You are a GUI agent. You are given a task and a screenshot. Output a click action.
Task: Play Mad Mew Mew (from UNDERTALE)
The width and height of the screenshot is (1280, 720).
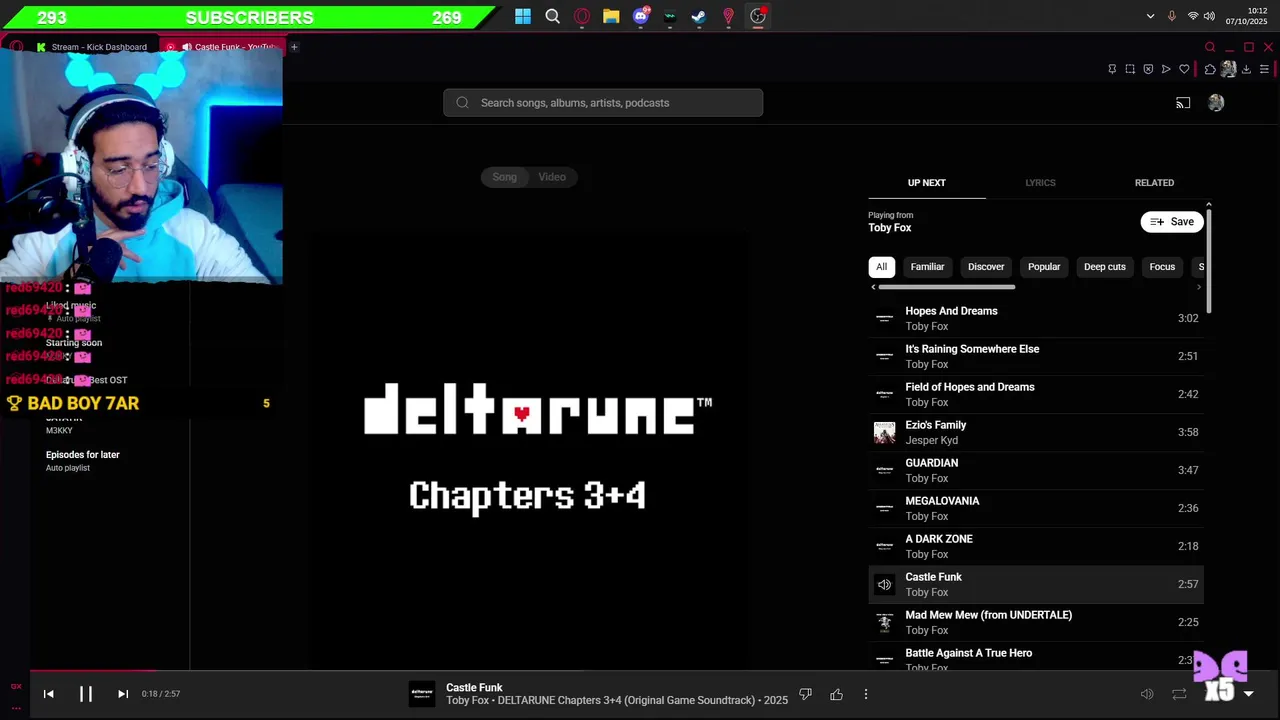pos(1036,622)
